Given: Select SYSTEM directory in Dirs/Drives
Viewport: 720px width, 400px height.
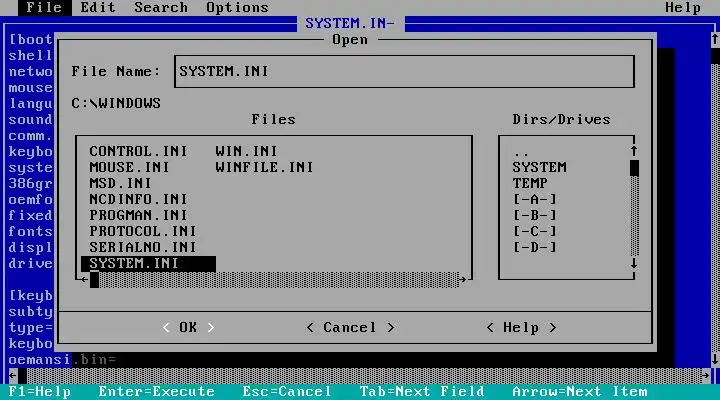Looking at the screenshot, I should tap(539, 167).
